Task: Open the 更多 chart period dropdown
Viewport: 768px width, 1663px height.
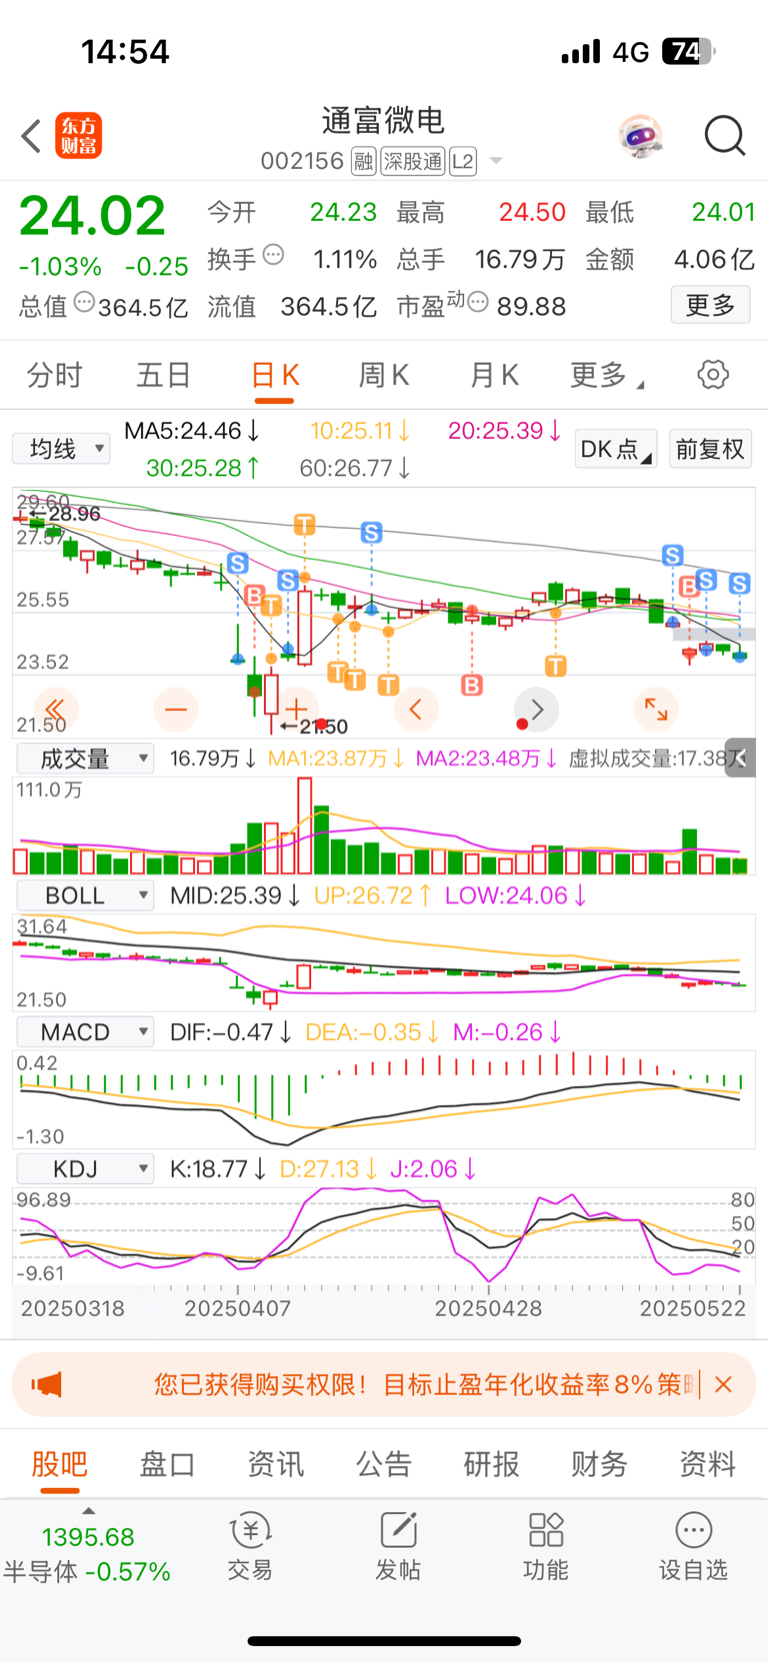Action: coord(607,375)
